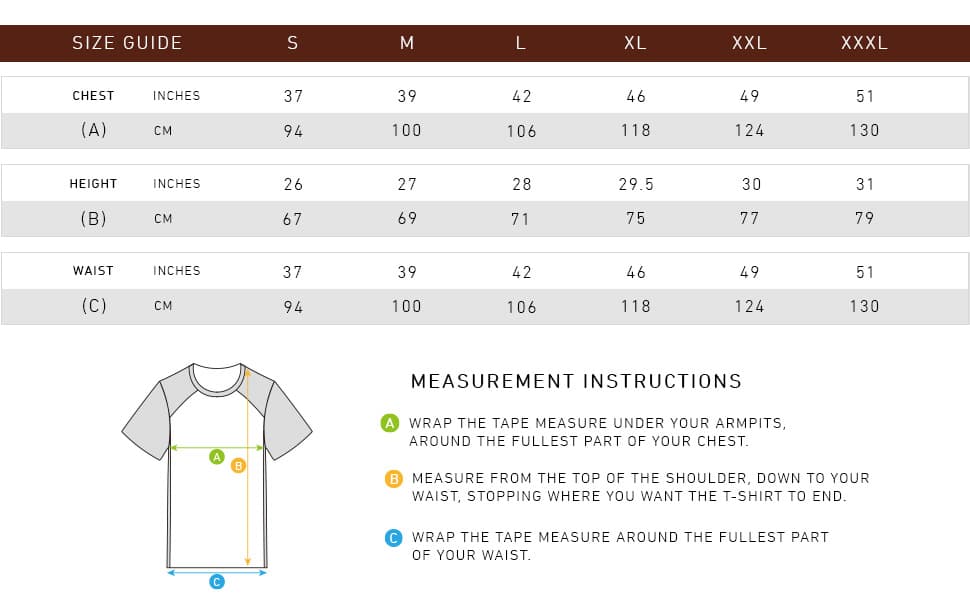
Task: Click the HEIGHT row label
Action: click(93, 184)
